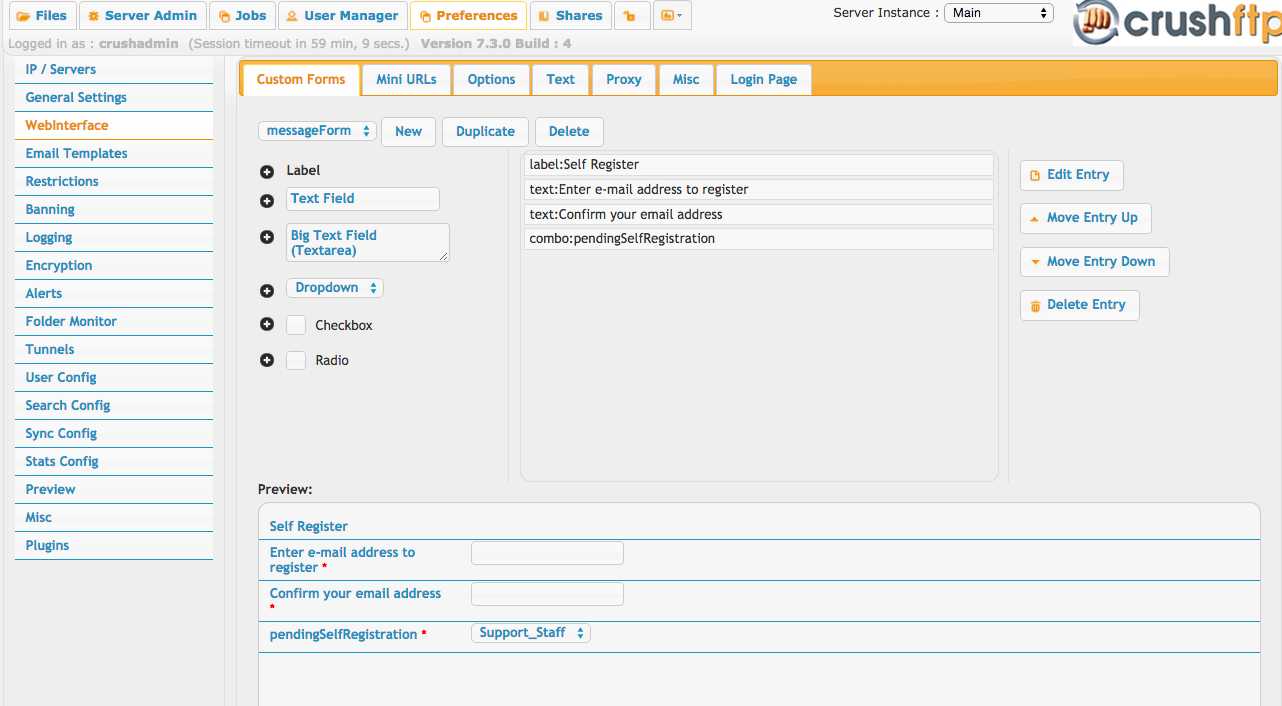Click the Confirm your email address input

(x=547, y=594)
